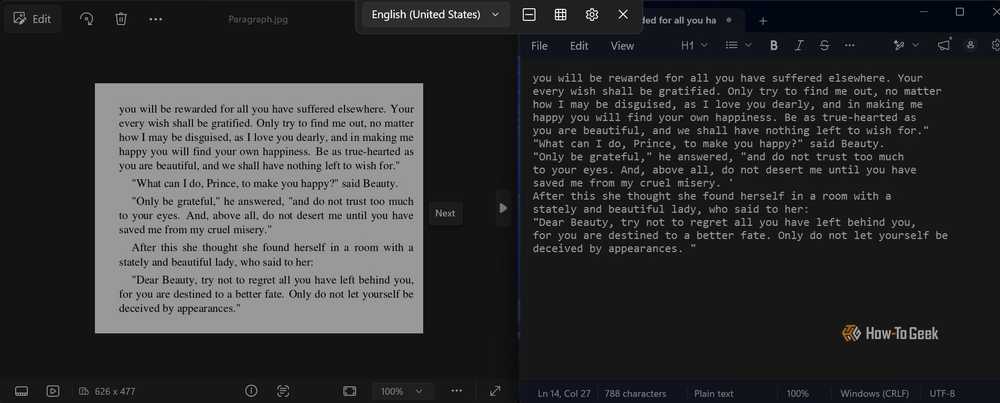
Task: Click the Ln 14, Col 27 status
Action: [x=564, y=393]
